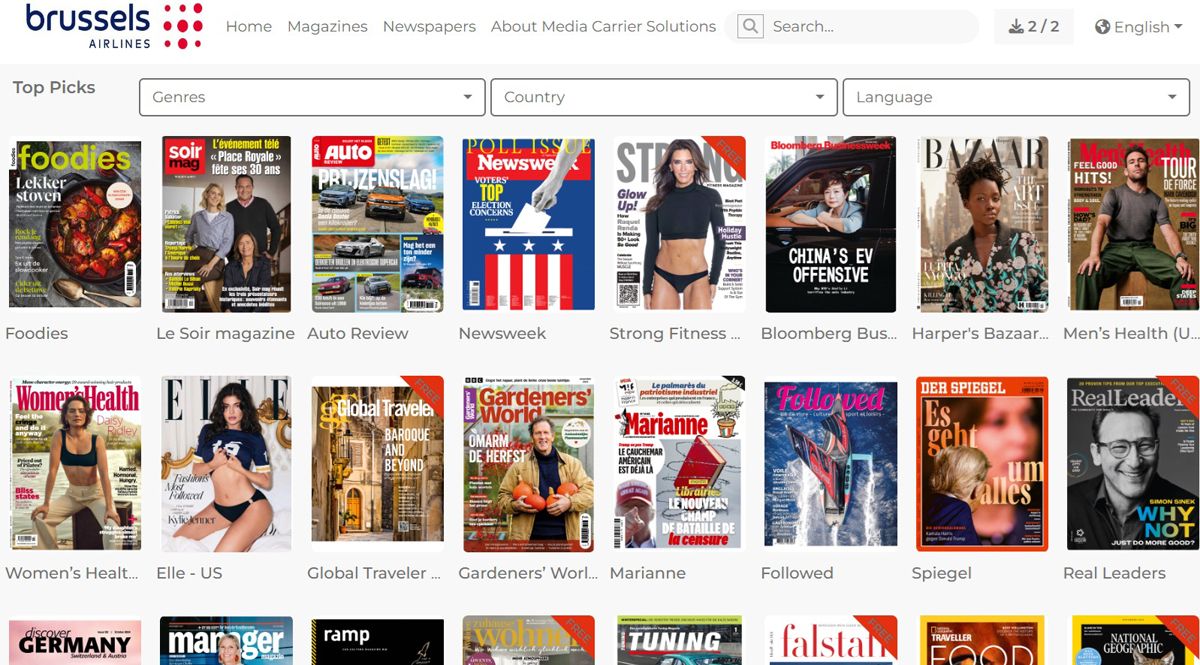Screen dimensions: 1200x665
Task: Click the Brussels Airlines logo
Action: (x=114, y=27)
